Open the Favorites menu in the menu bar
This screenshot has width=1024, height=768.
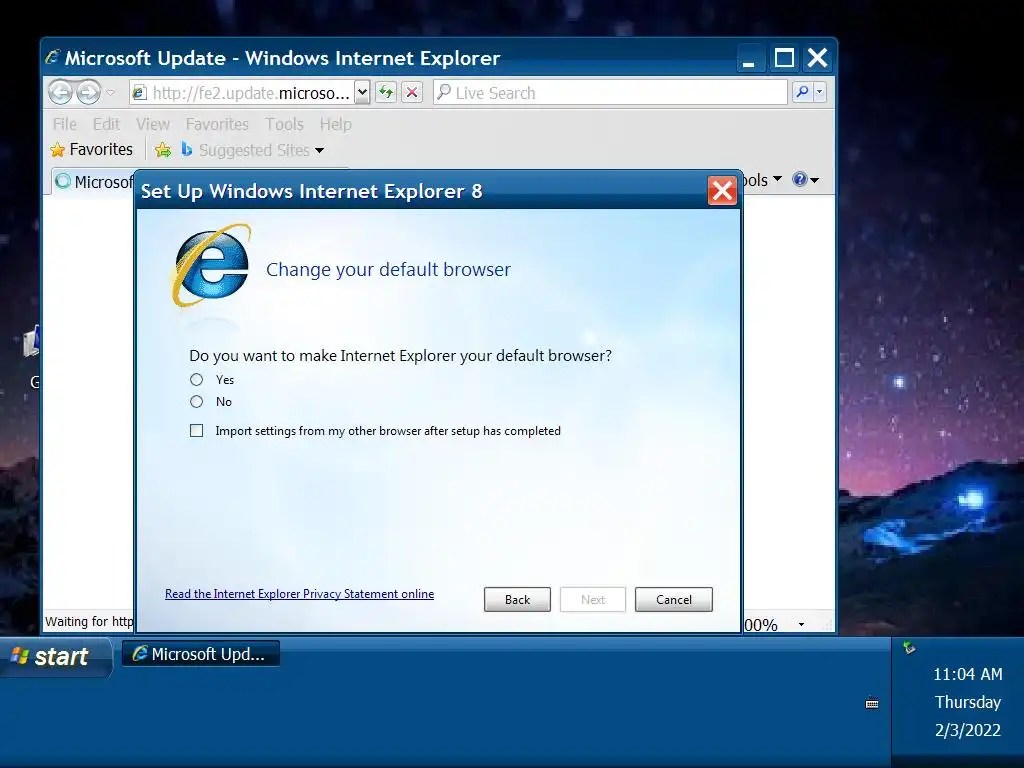[217, 124]
